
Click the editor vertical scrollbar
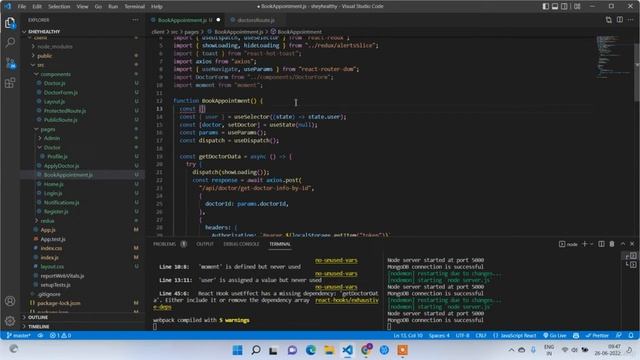637,69
